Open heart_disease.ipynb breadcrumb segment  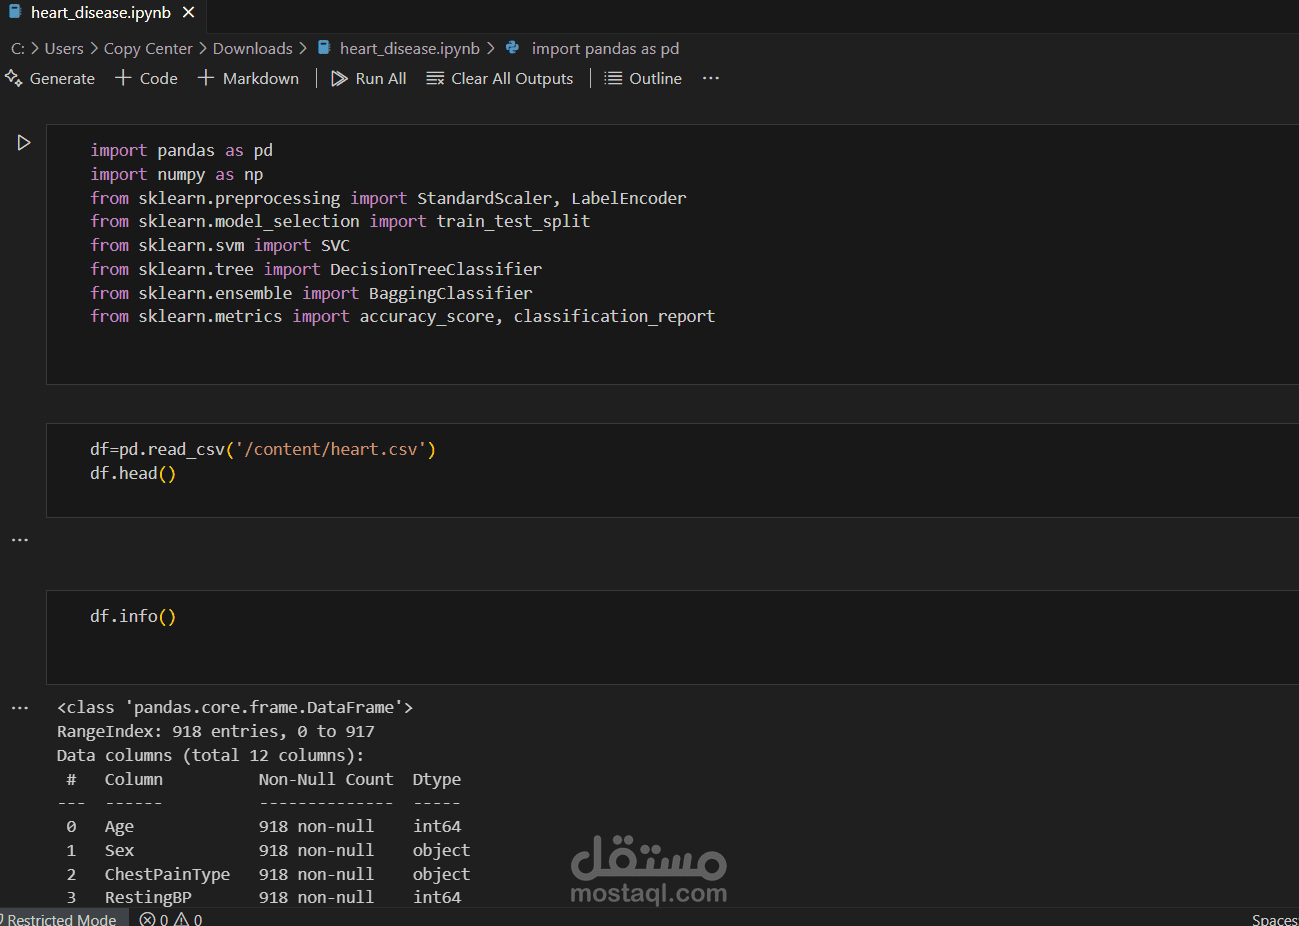410,48
